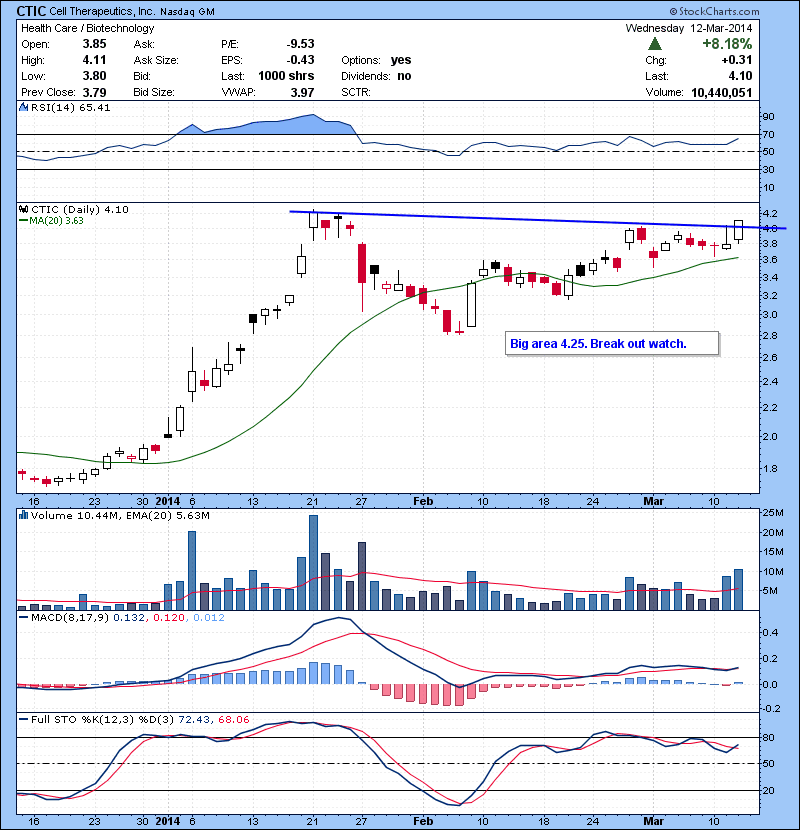The height and width of the screenshot is (830, 800).
Task: Click the MA(20) 3.63 legend label
Action: pyautogui.click(x=57, y=220)
